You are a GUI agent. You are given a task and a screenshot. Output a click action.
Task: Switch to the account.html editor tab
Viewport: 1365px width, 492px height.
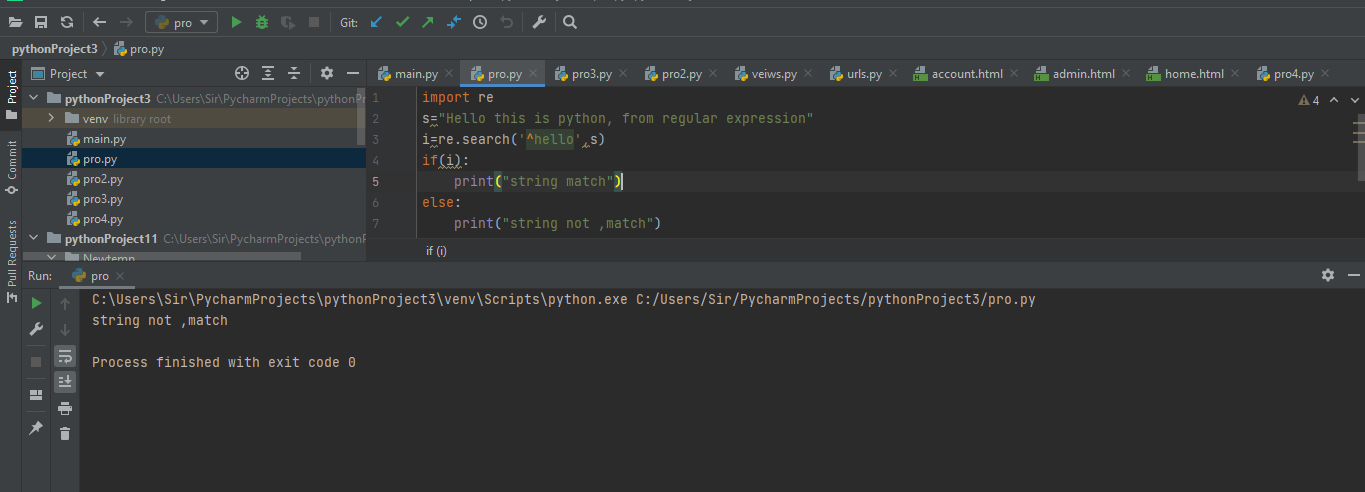tap(966, 74)
